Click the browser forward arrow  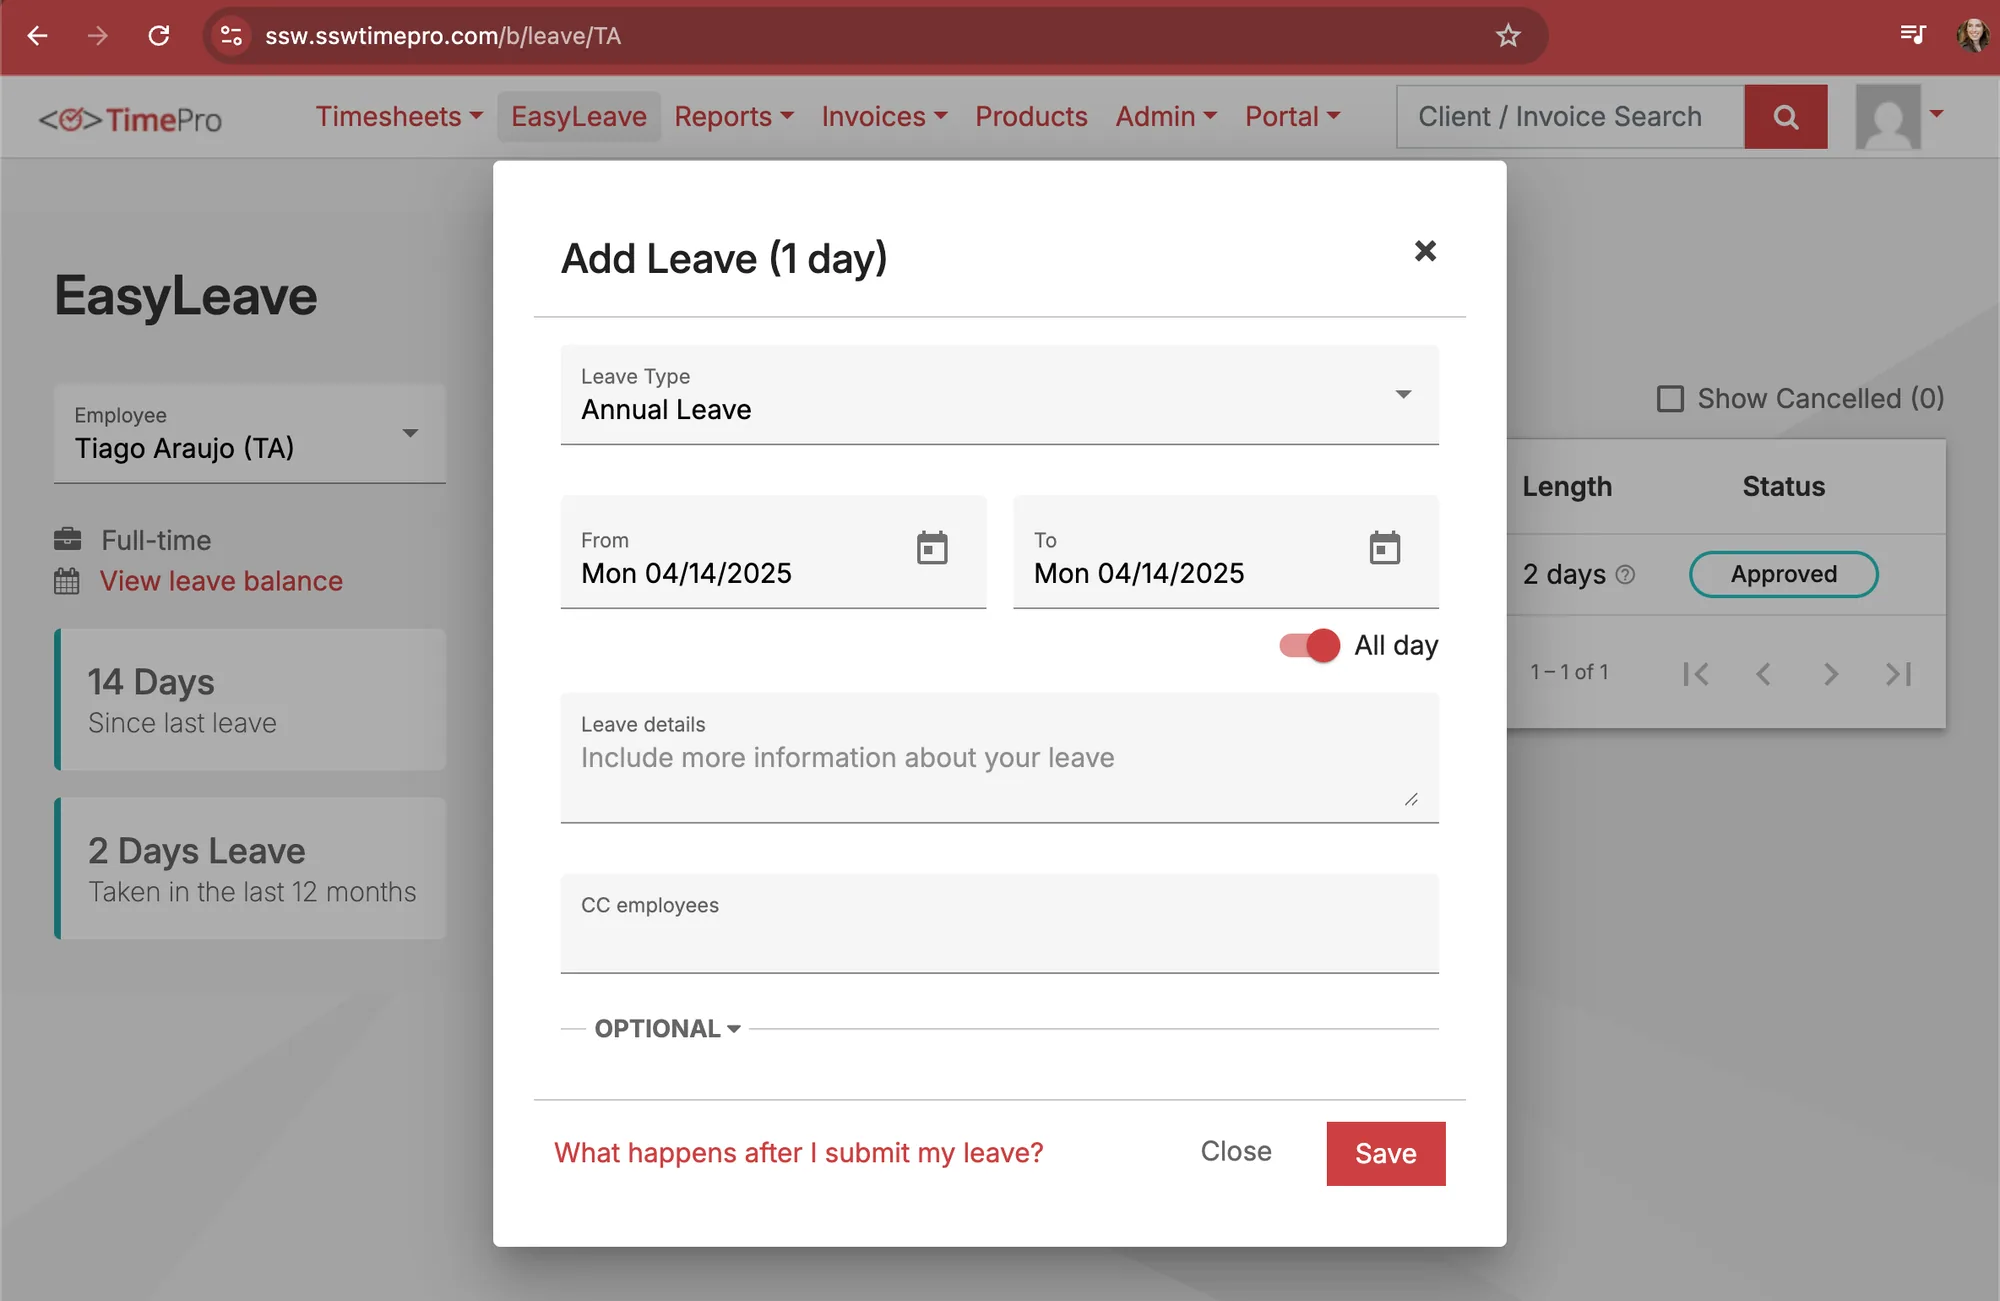tap(97, 36)
